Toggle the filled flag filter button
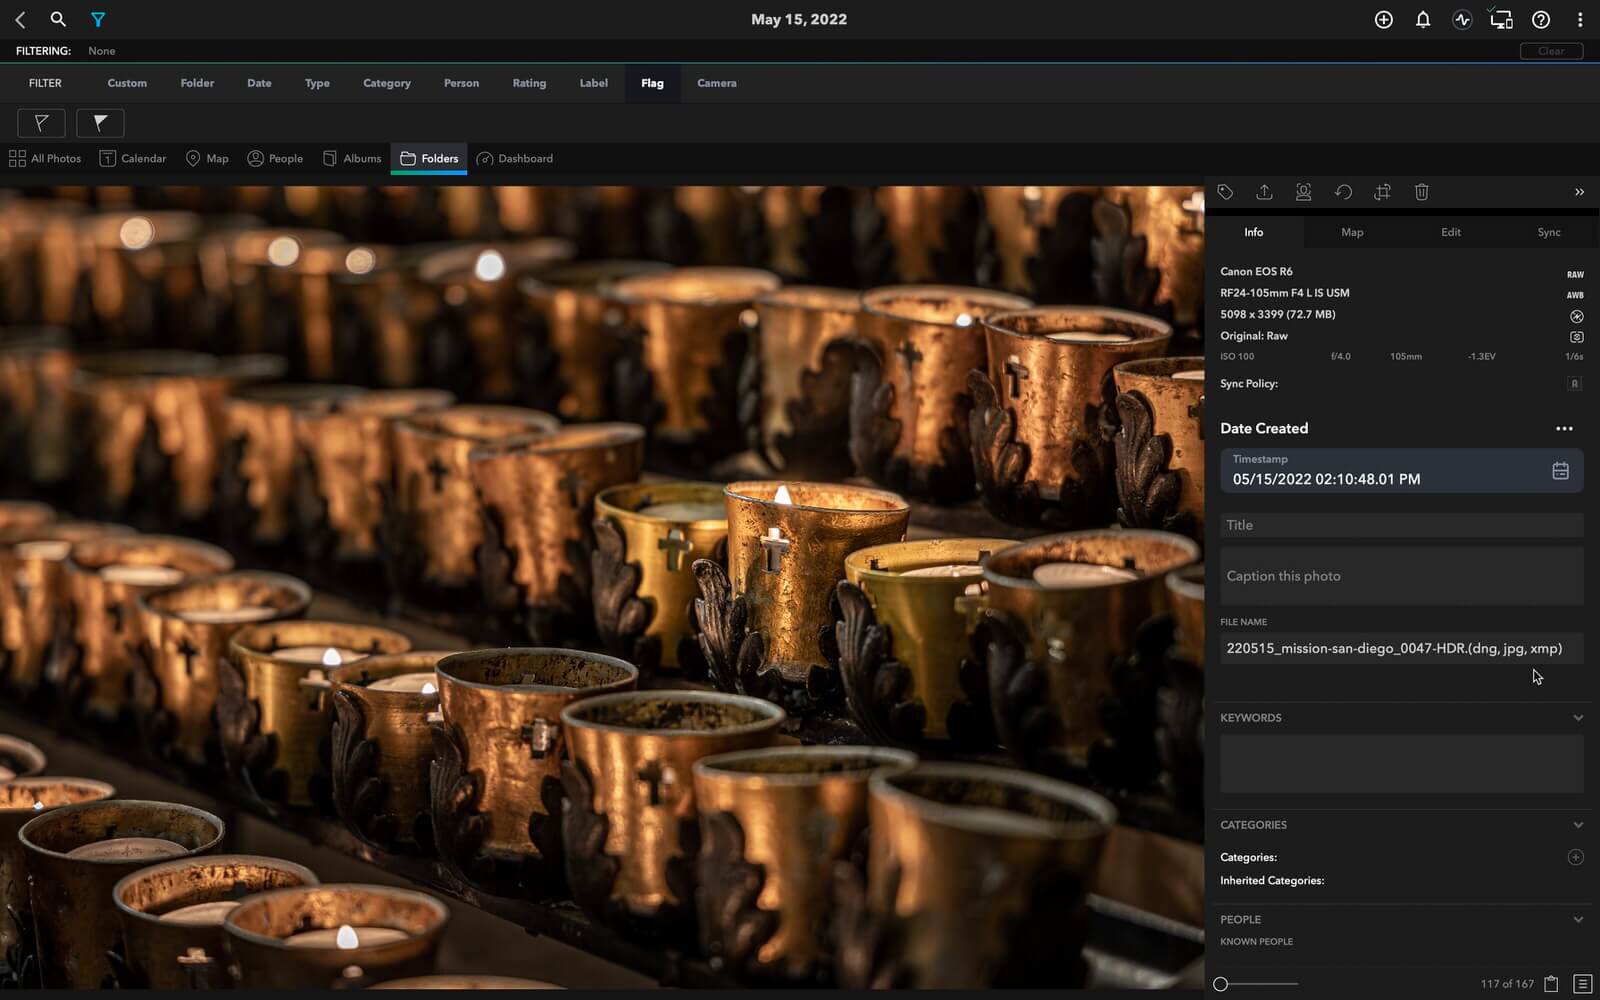The image size is (1600, 1000). pos(100,123)
